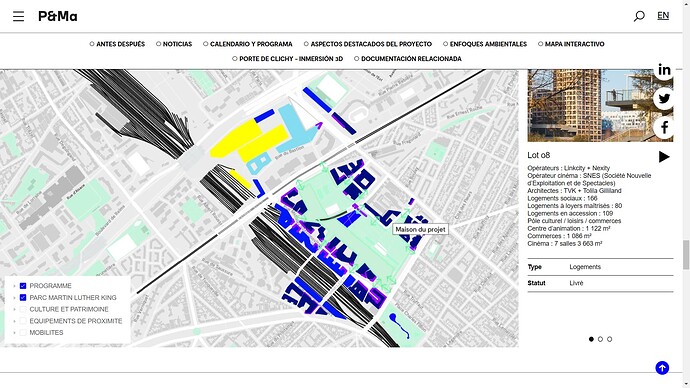Enable the EQUIPEMENTS DE PROXIMITE checkbox

(23, 321)
